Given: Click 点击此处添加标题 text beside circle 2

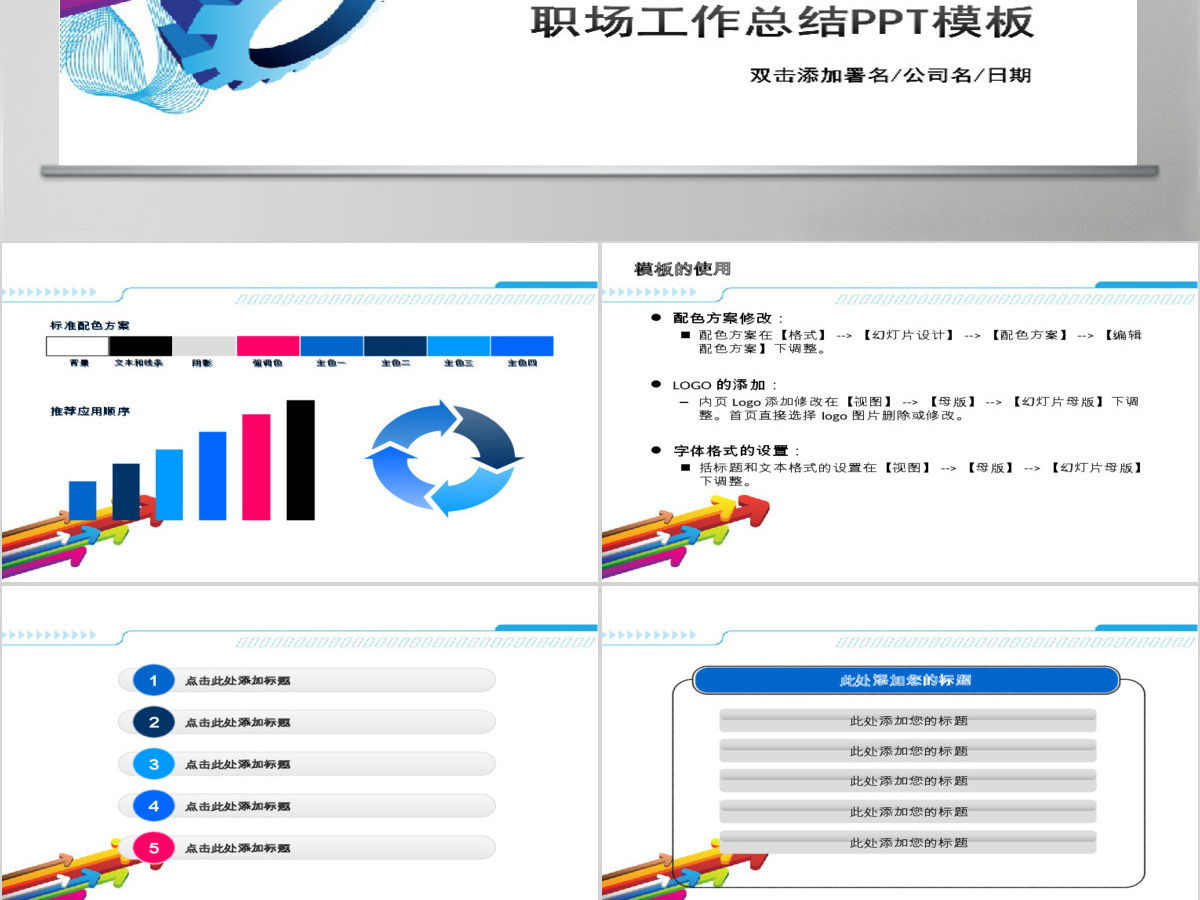Looking at the screenshot, I should click(238, 723).
